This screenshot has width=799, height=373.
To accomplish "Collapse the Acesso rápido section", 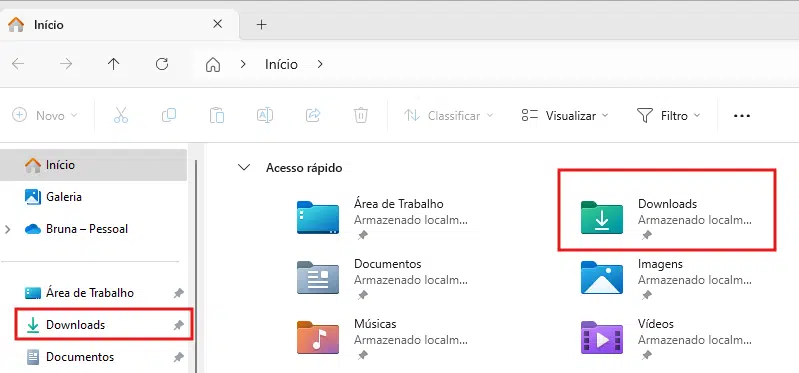I will [x=244, y=167].
